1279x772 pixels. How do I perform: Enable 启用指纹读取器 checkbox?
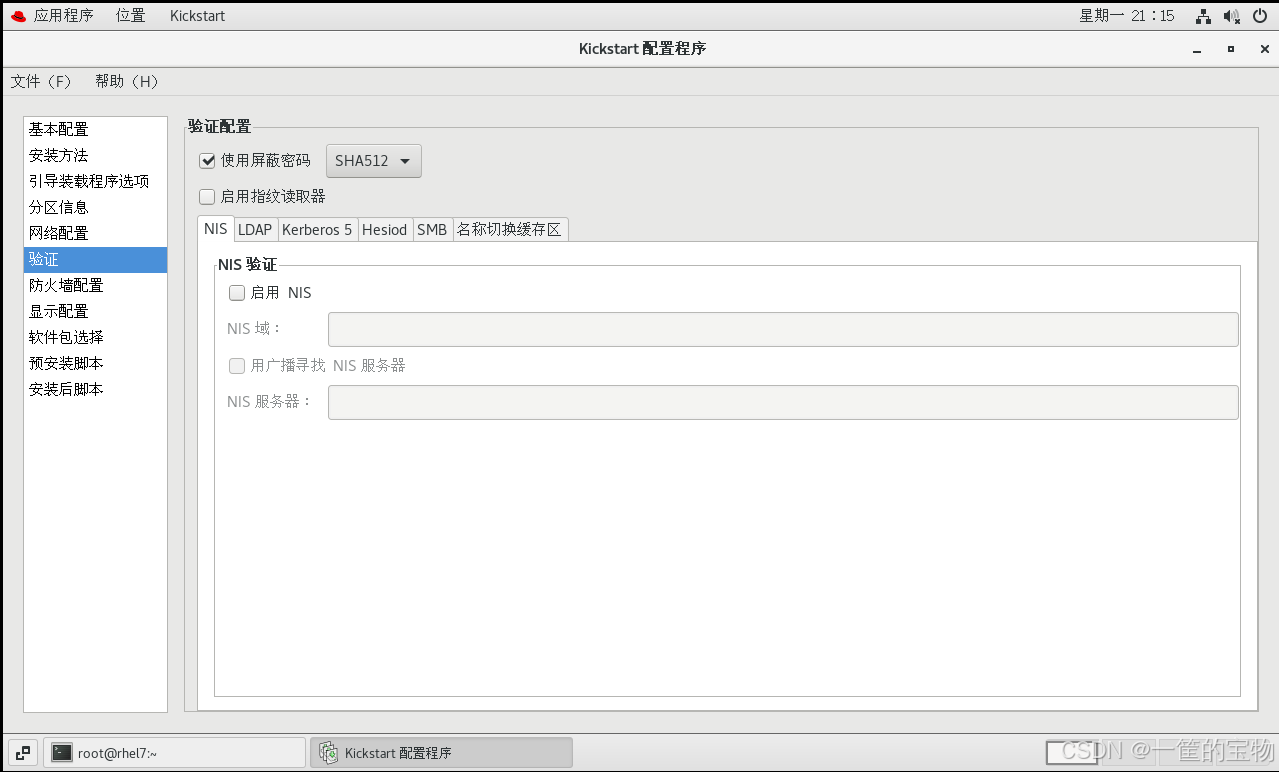[208, 196]
